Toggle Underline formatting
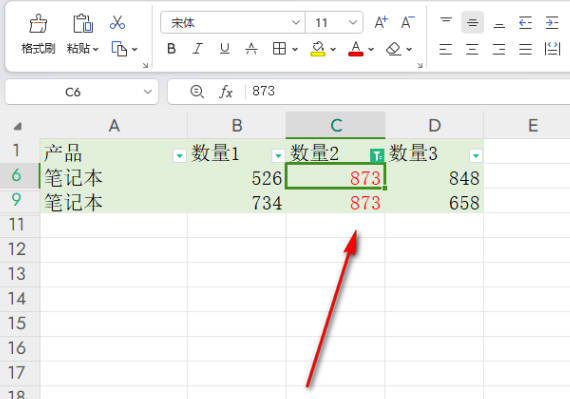This screenshot has width=570, height=399. tap(225, 49)
